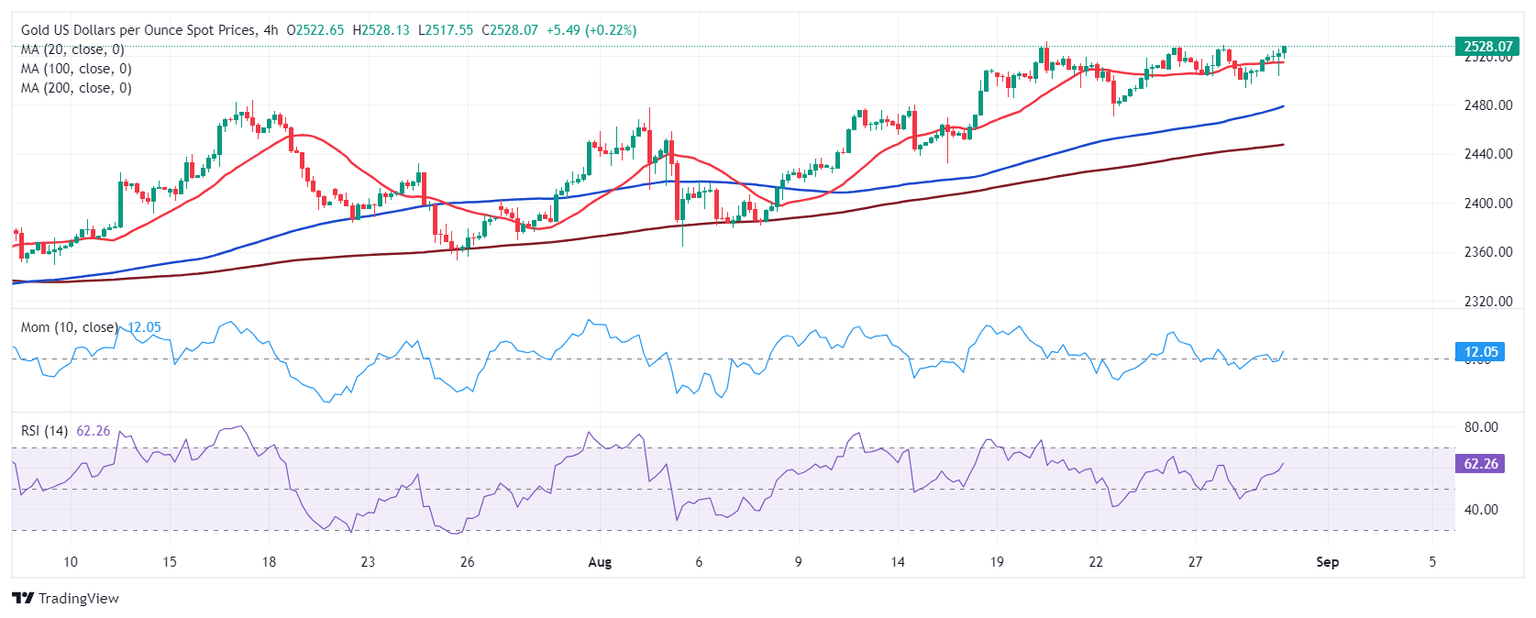Click the TradingView brand text
Viewport: 1536px width, 618px height.
[x=78, y=598]
